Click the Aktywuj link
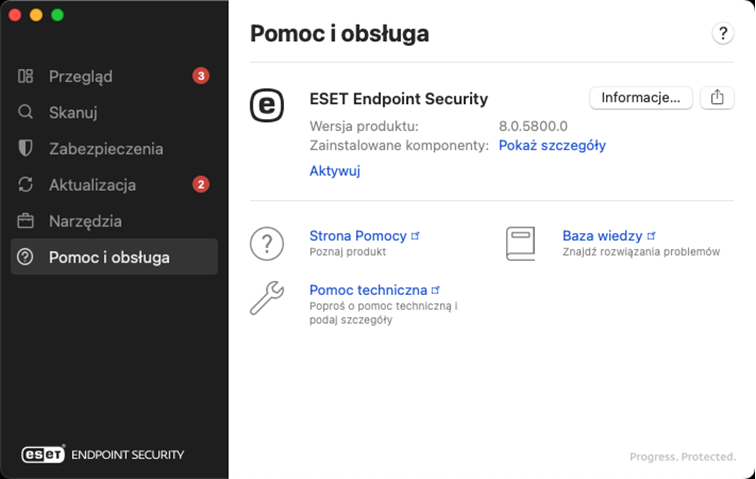Image resolution: width=756 pixels, height=479 pixels. [334, 171]
